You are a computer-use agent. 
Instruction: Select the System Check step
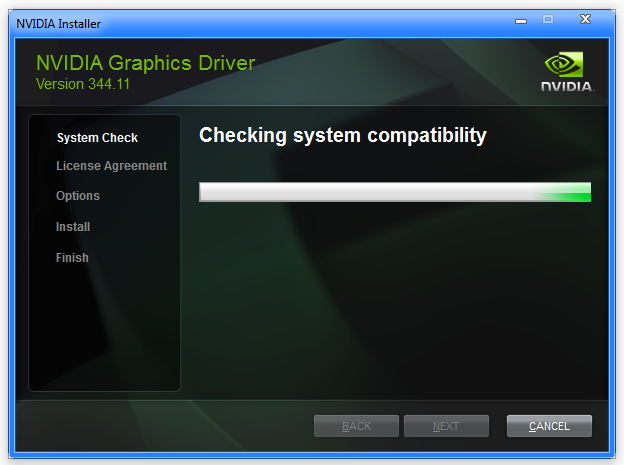(x=97, y=138)
